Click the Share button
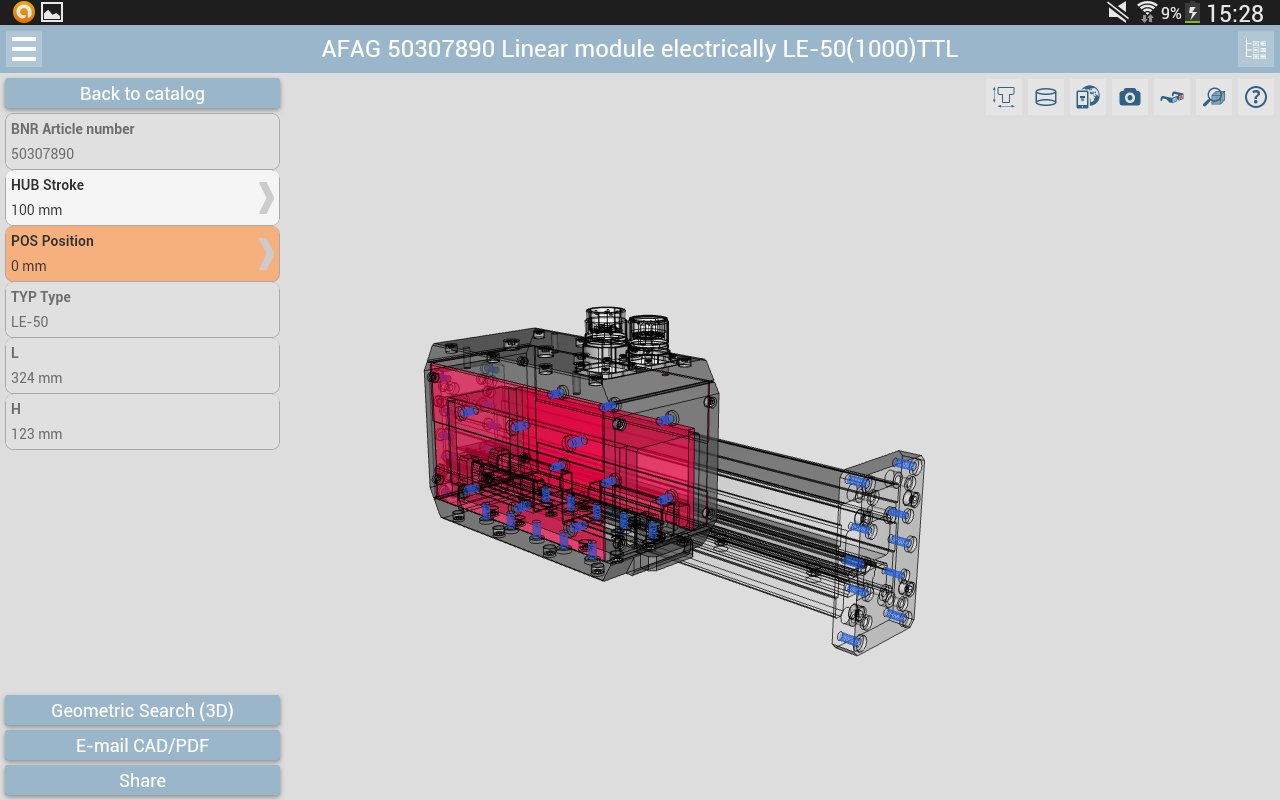Screen dimensions: 1280x800 tap(142, 781)
